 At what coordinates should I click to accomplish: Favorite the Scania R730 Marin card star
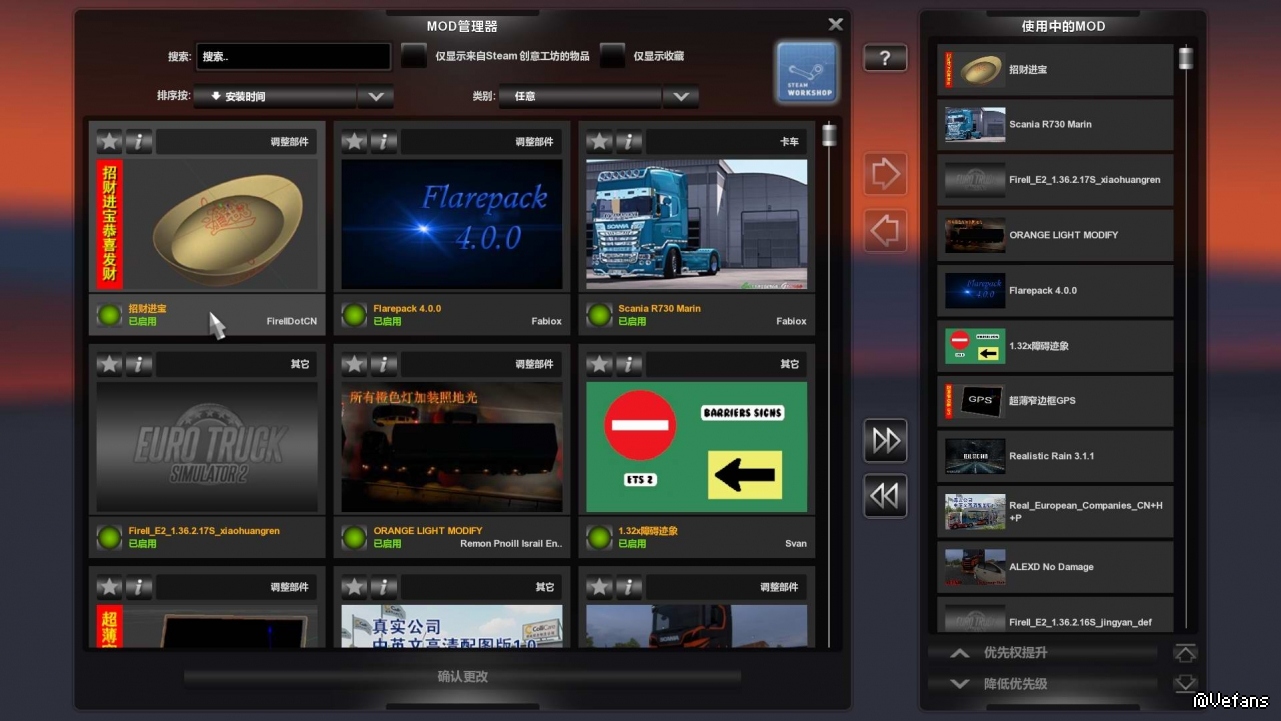point(599,142)
